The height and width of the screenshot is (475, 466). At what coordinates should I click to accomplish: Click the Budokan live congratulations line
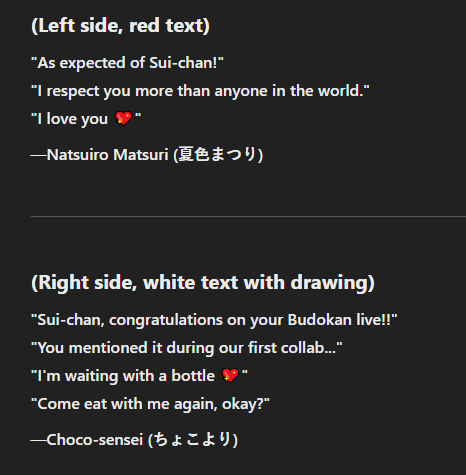coord(214,320)
